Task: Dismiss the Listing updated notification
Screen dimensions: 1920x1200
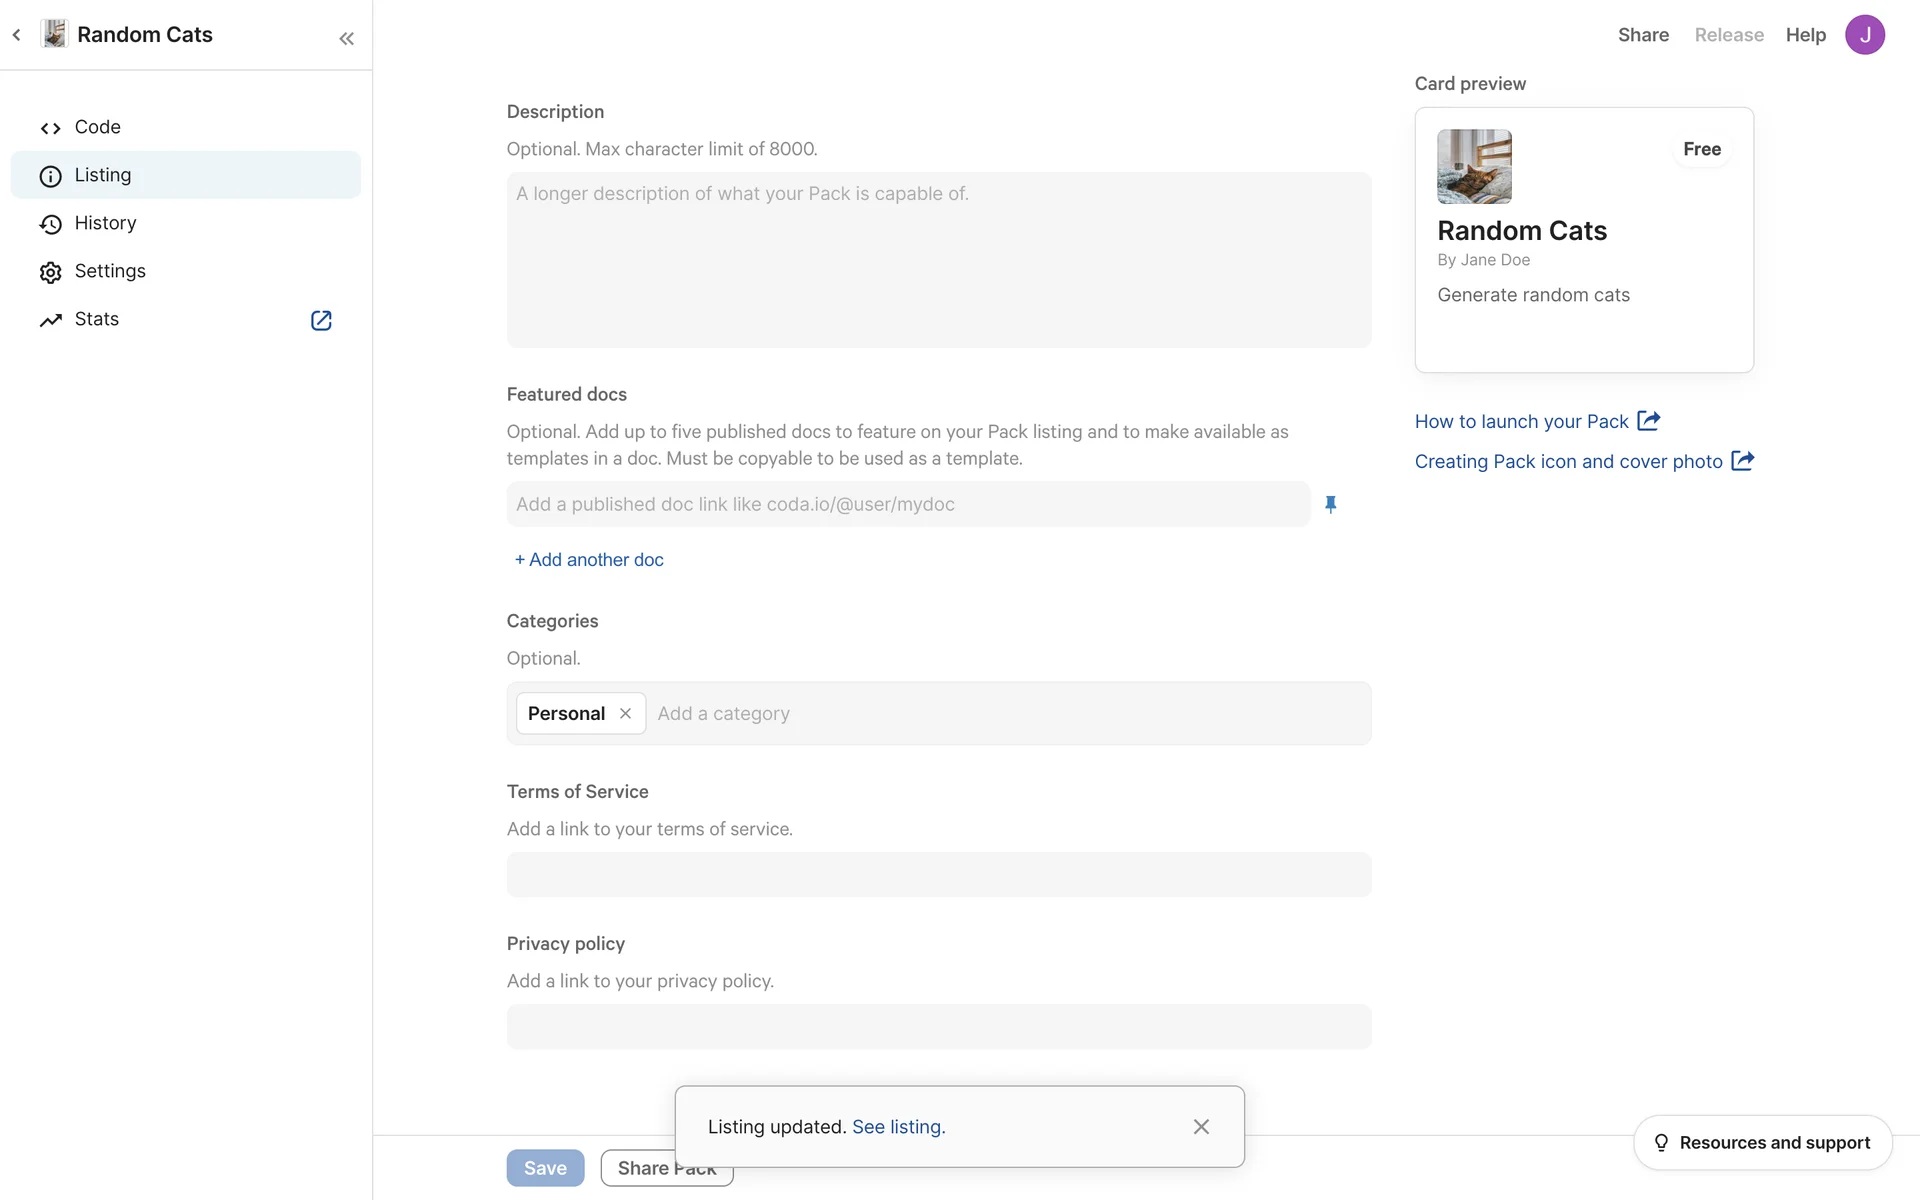Action: (x=1201, y=1127)
